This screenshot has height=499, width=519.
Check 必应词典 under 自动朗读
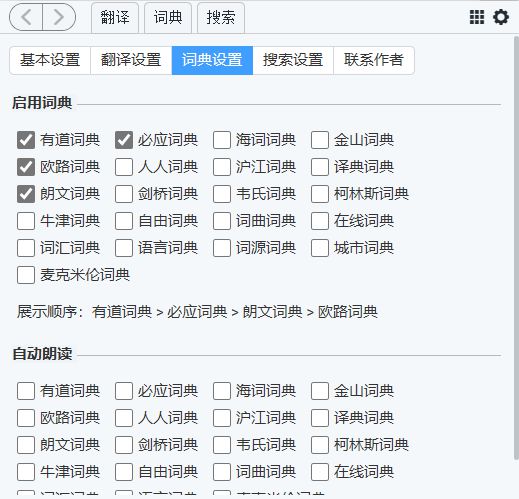tap(124, 391)
